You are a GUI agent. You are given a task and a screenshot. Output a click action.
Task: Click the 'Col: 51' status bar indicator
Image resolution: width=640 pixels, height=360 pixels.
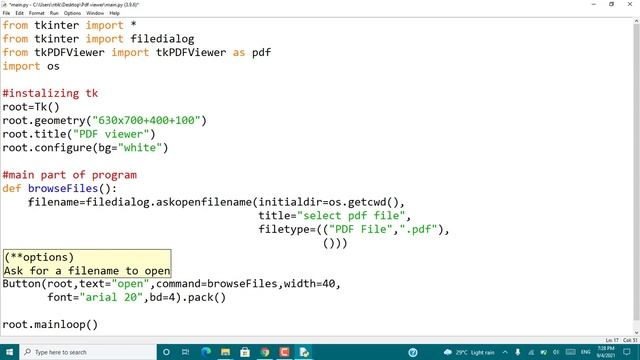[x=630, y=340]
